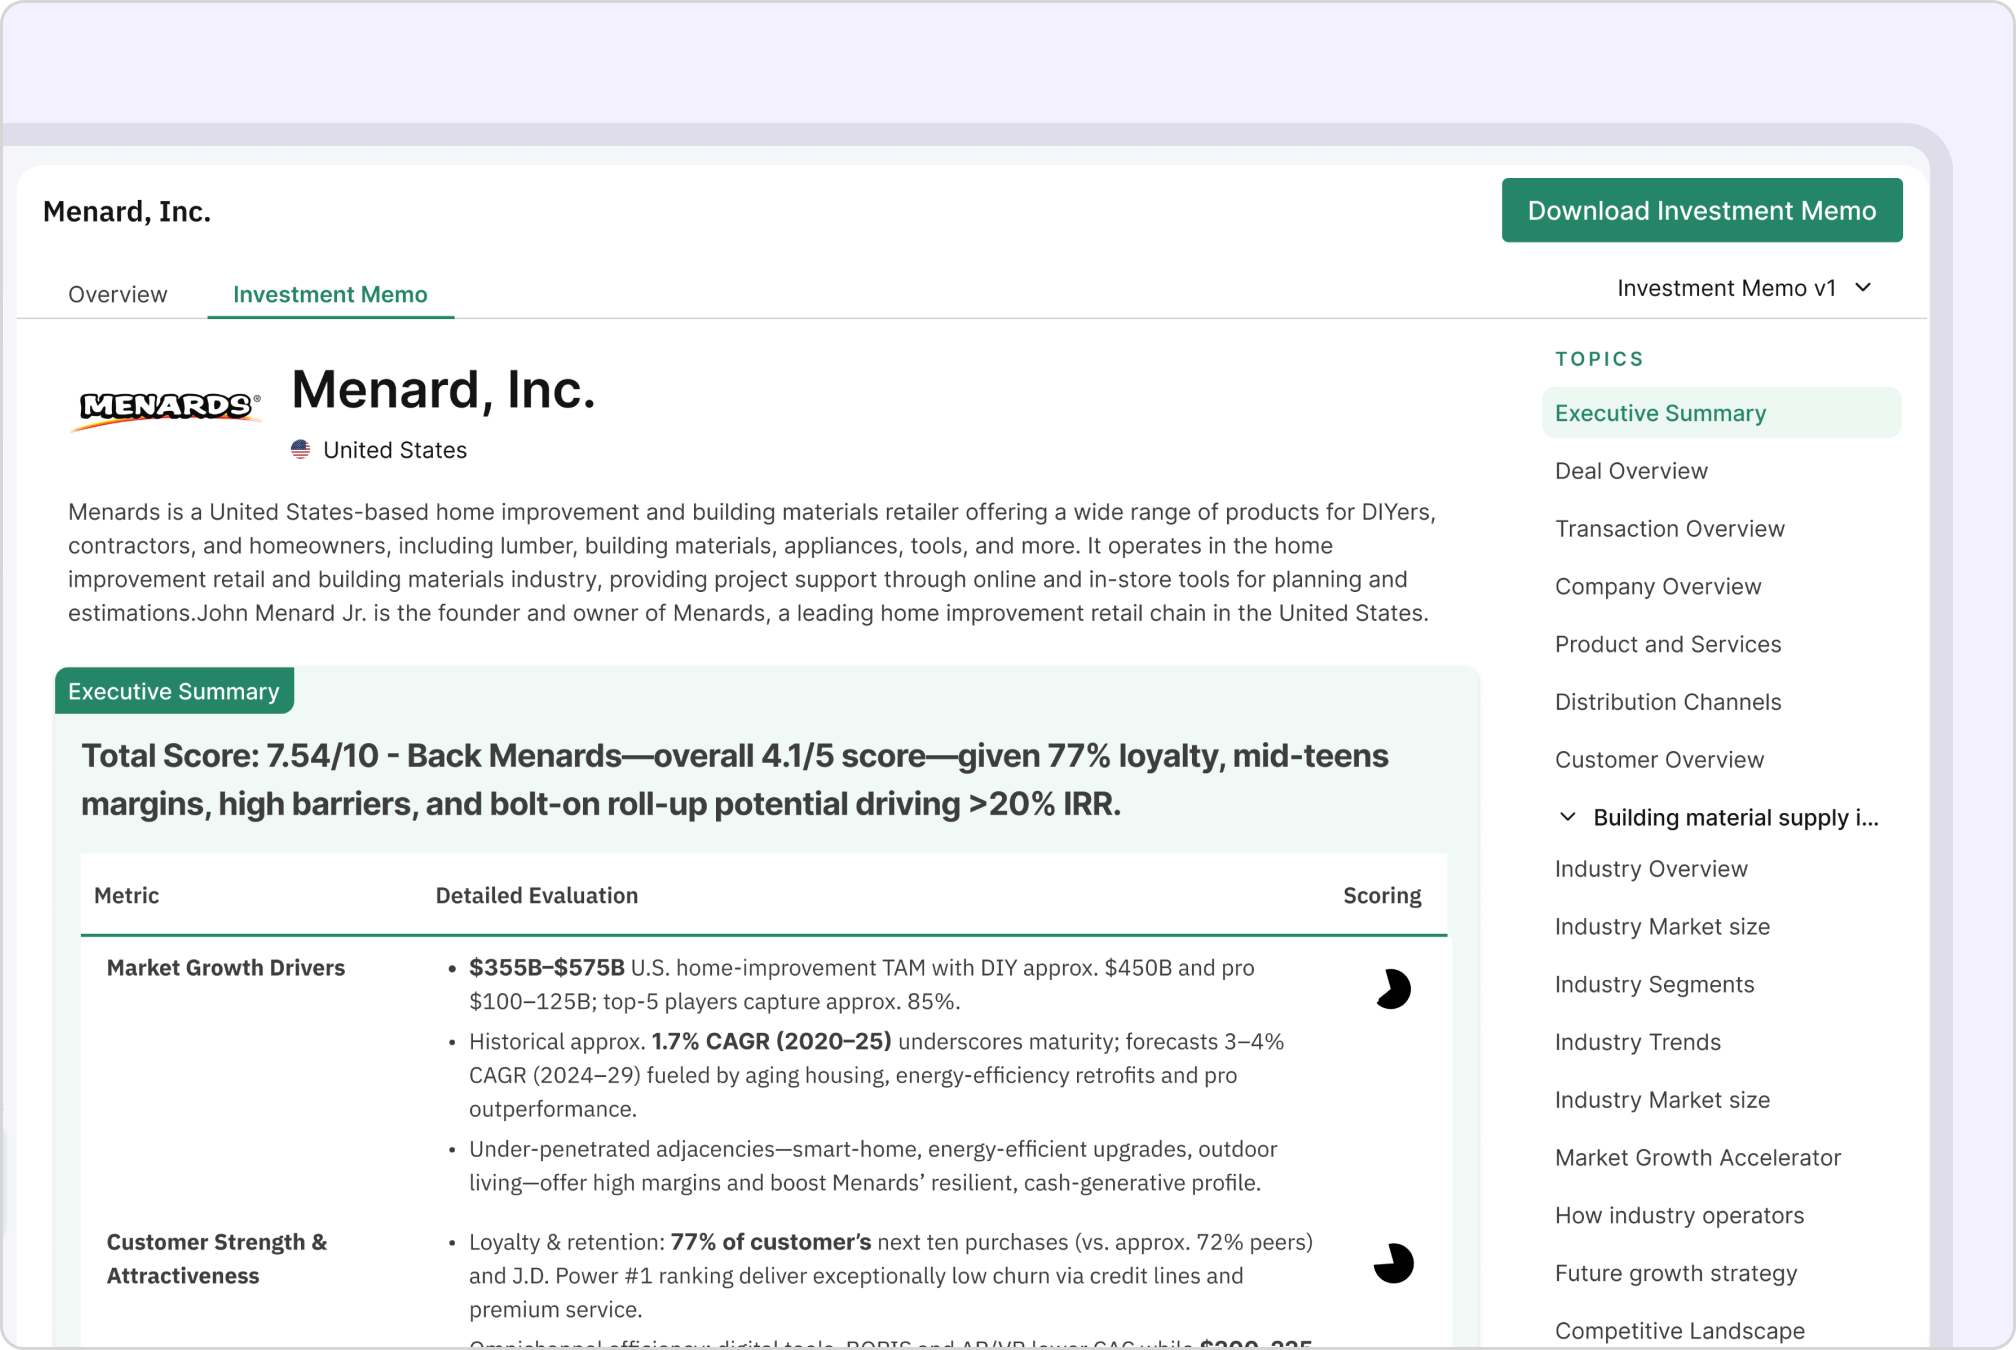Collapse the Building material supply section chevron

click(x=1567, y=817)
